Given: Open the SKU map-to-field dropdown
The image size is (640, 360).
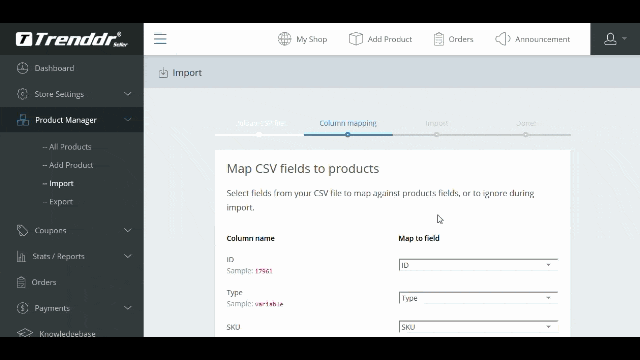Looking at the screenshot, I should [x=478, y=327].
